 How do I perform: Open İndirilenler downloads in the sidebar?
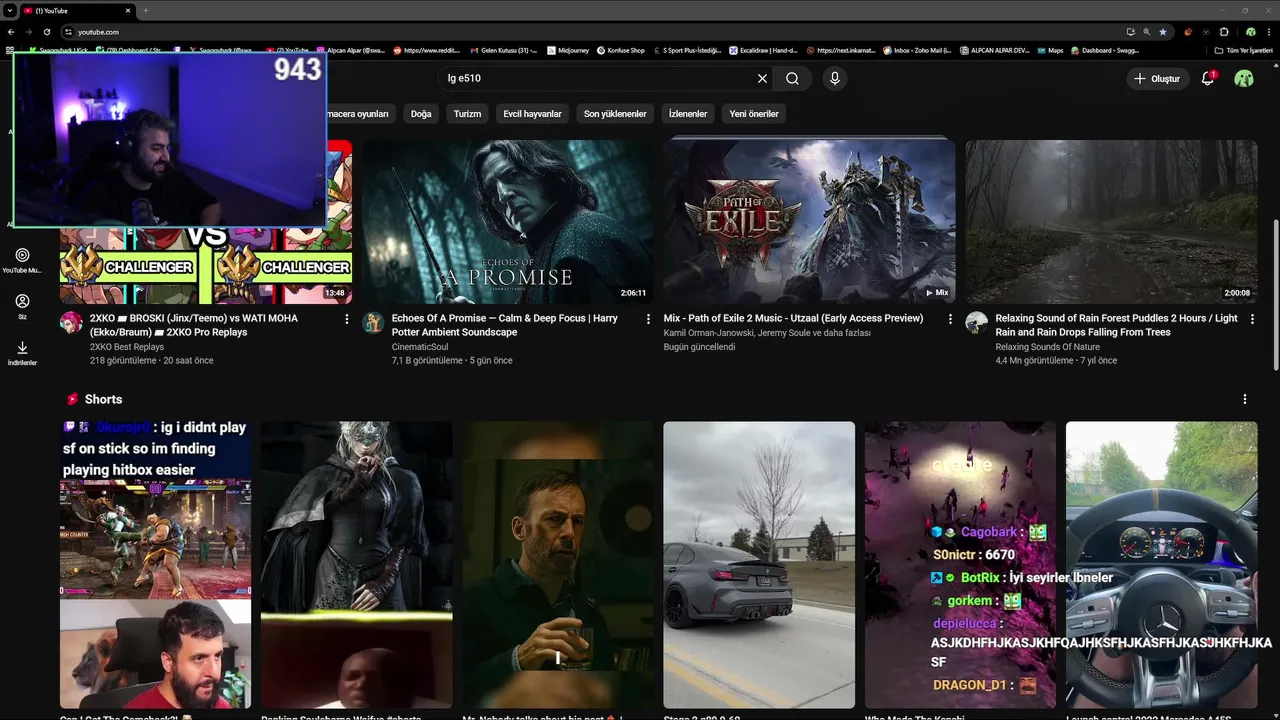22,353
